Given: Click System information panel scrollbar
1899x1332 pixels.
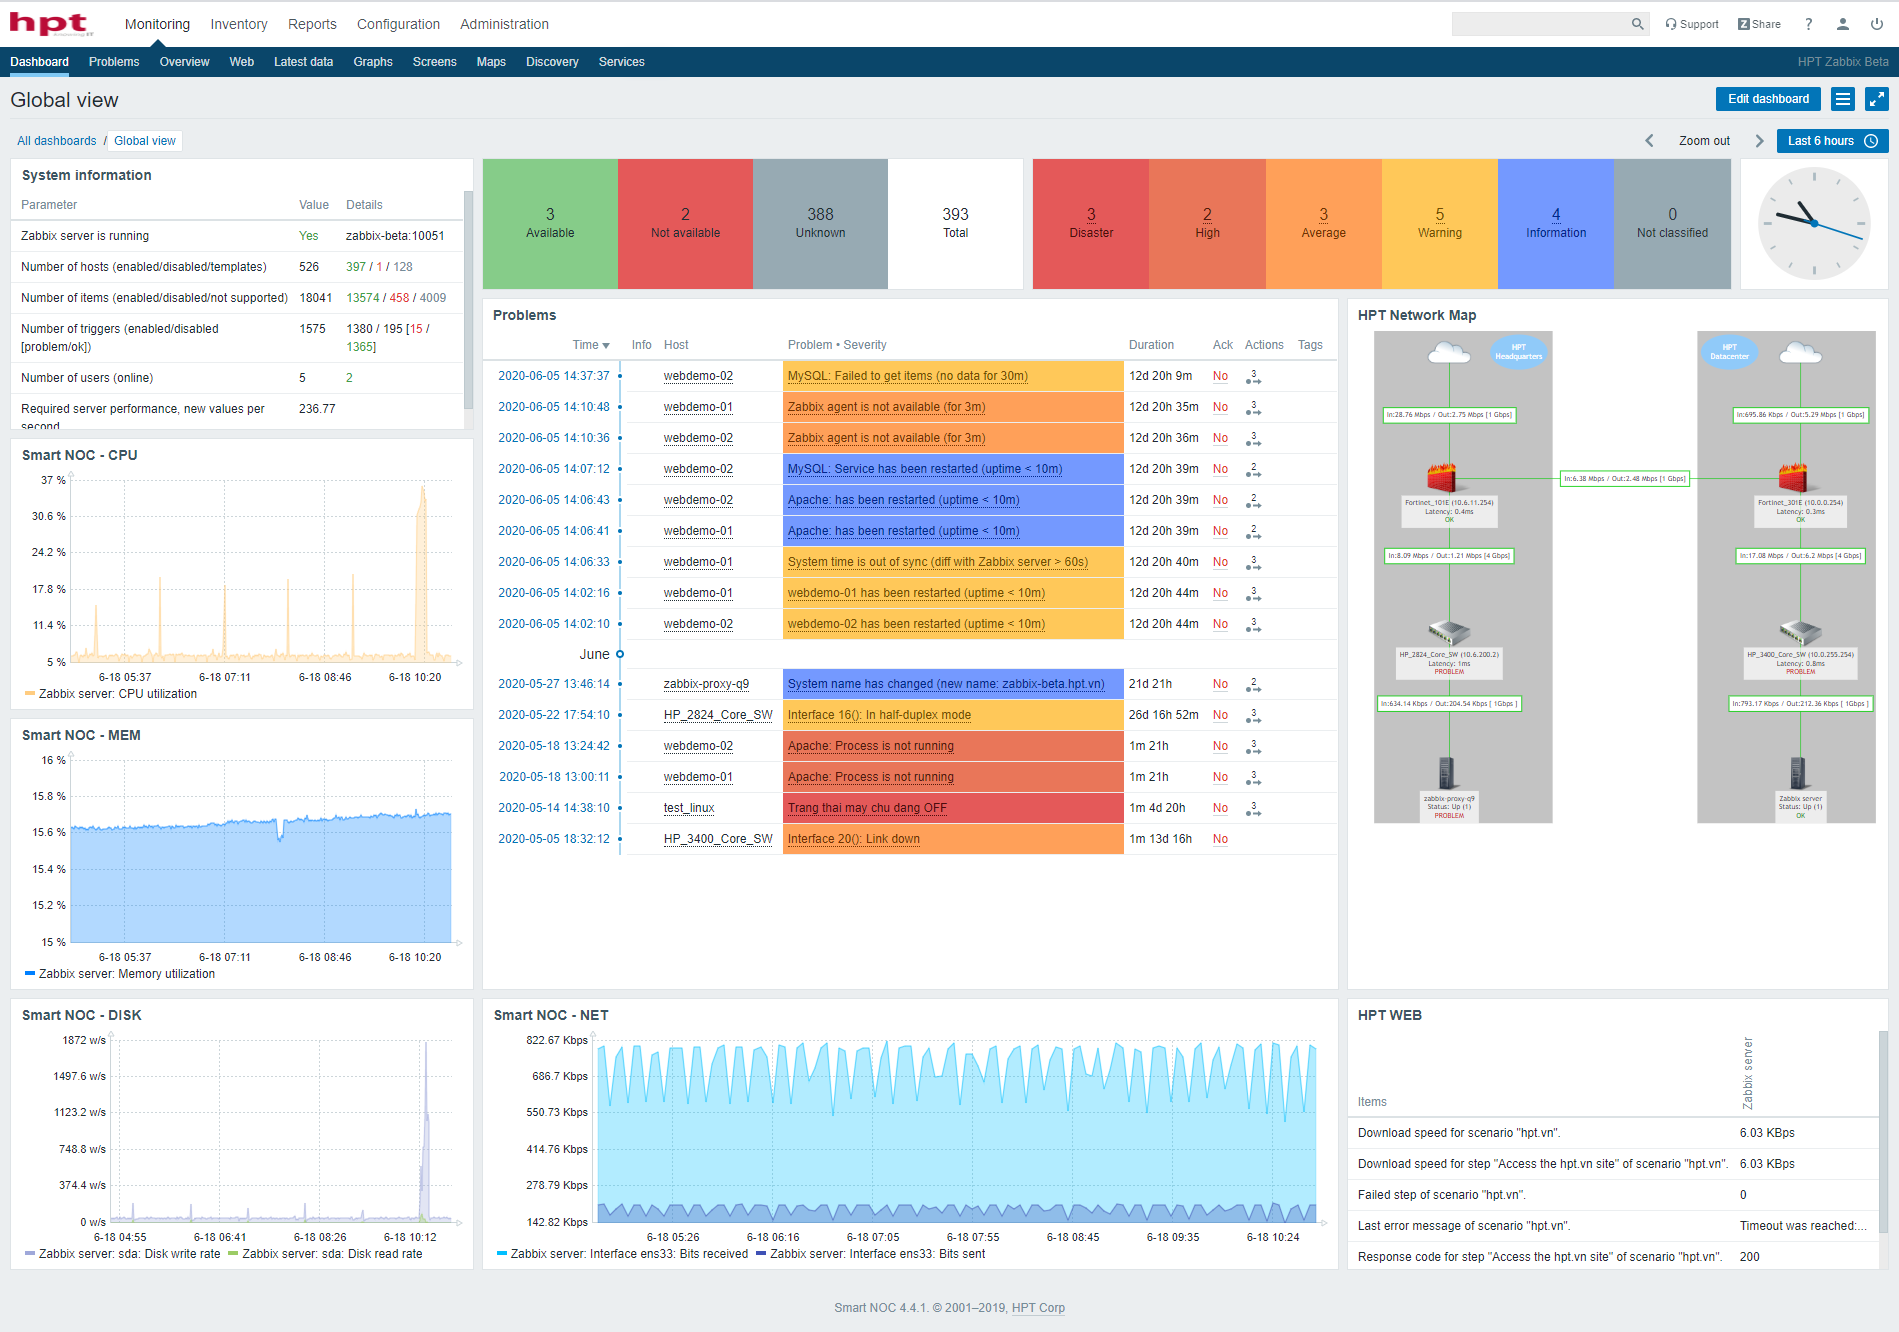Looking at the screenshot, I should click(x=468, y=300).
